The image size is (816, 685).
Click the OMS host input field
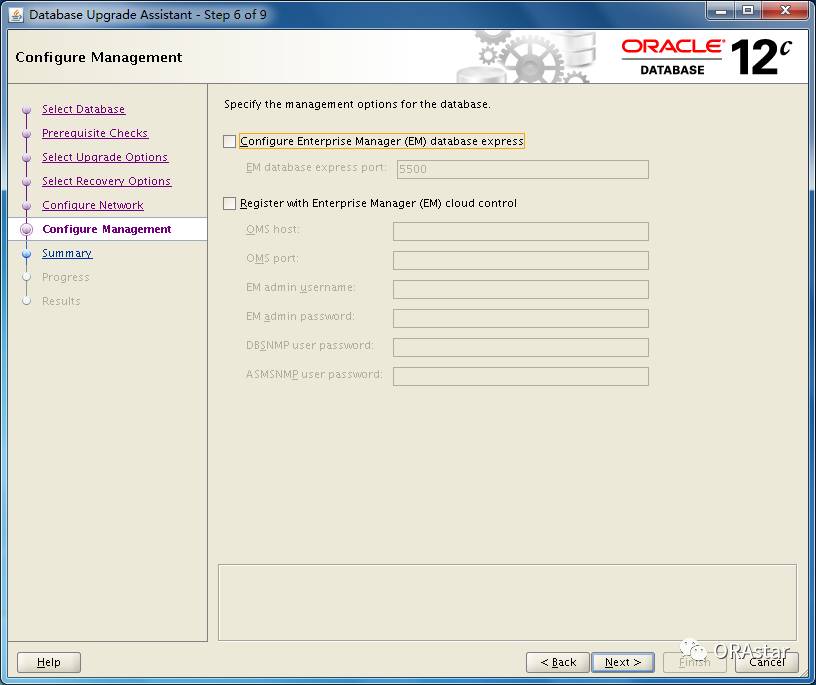pos(521,232)
